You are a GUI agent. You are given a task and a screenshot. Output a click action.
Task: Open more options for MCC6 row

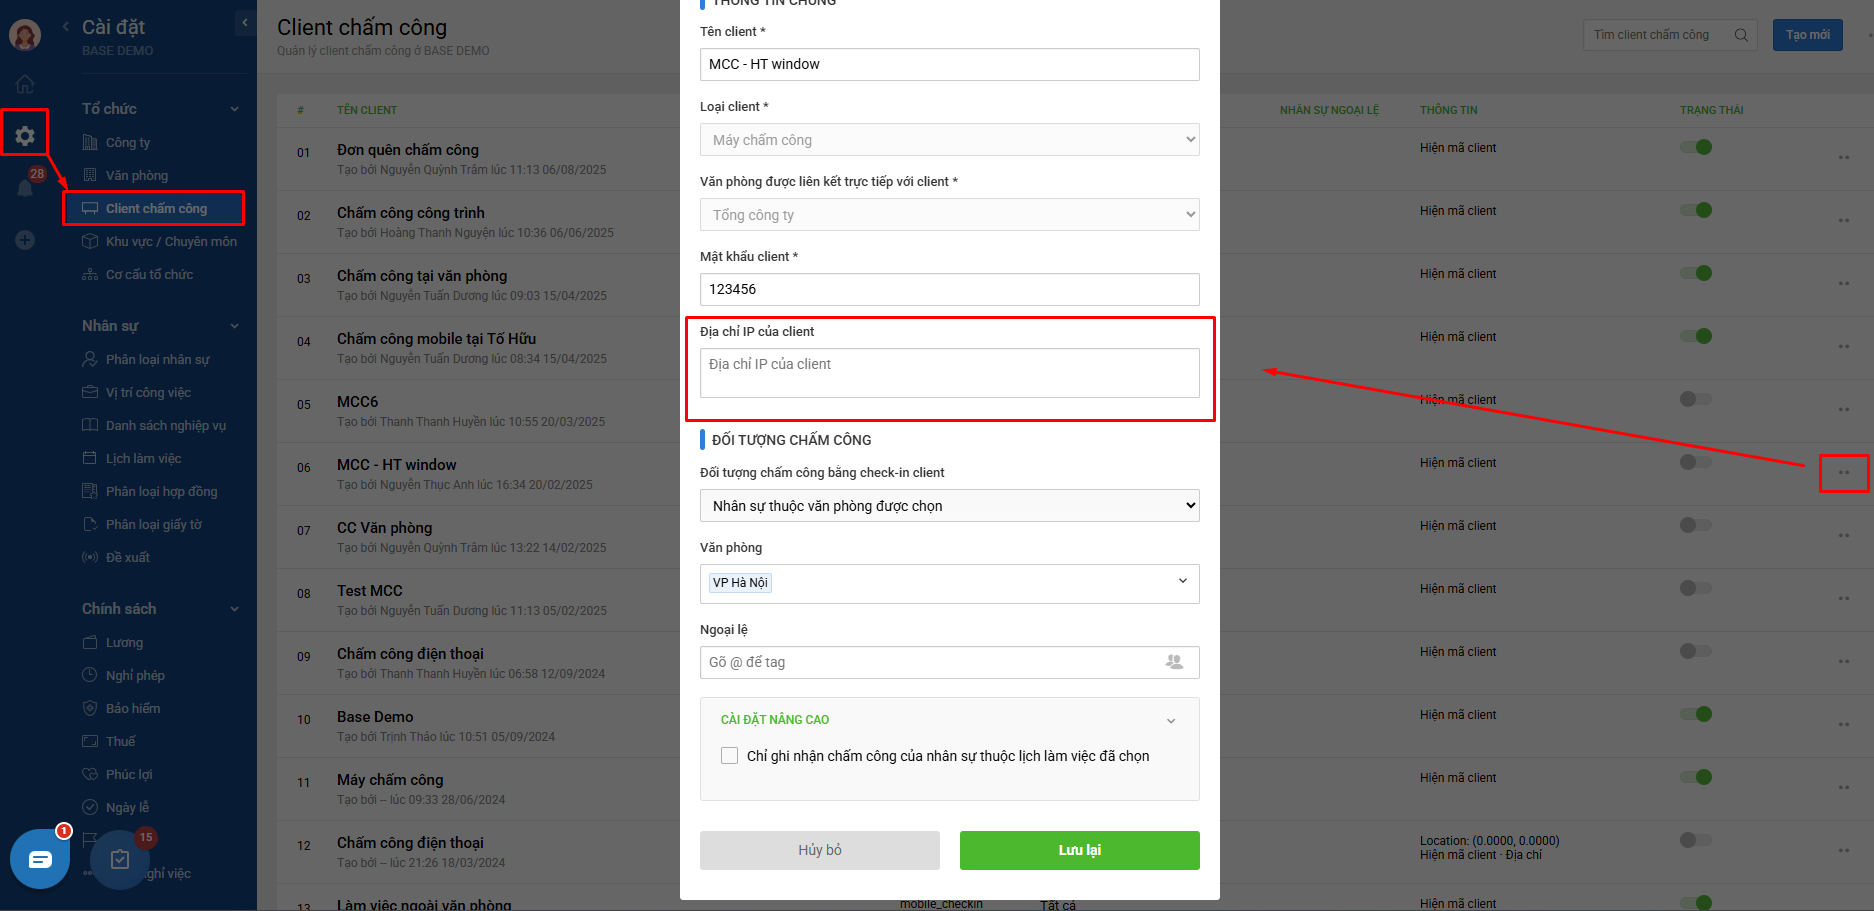(1844, 409)
